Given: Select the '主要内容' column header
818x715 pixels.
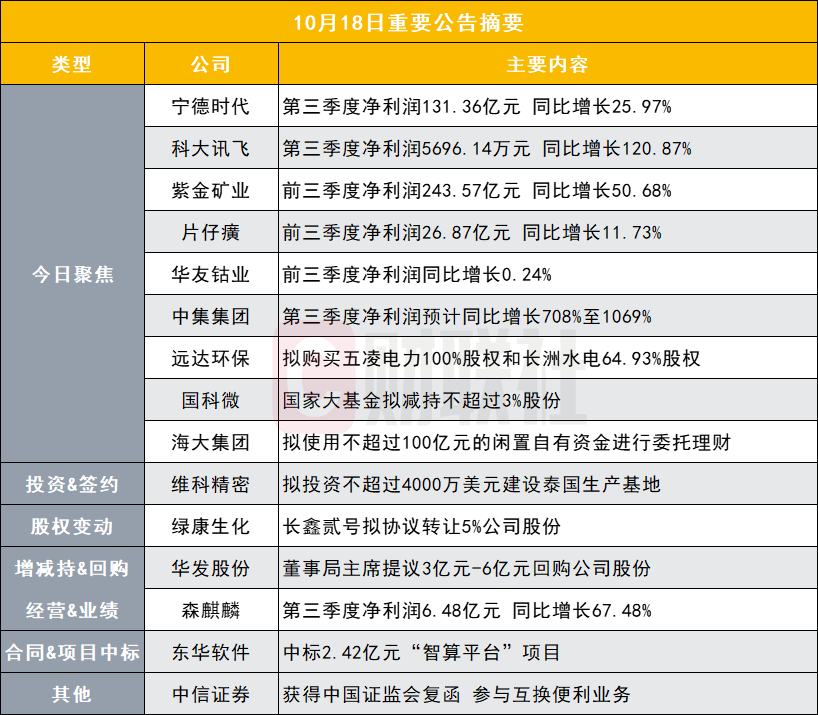Looking at the screenshot, I should (x=547, y=64).
